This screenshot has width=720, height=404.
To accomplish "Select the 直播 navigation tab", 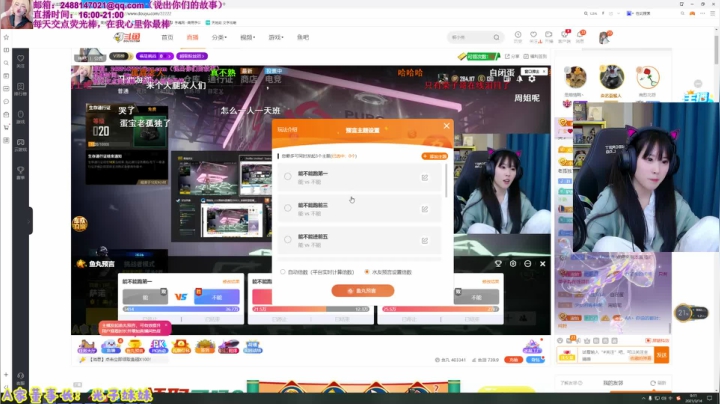I will click(x=192, y=37).
